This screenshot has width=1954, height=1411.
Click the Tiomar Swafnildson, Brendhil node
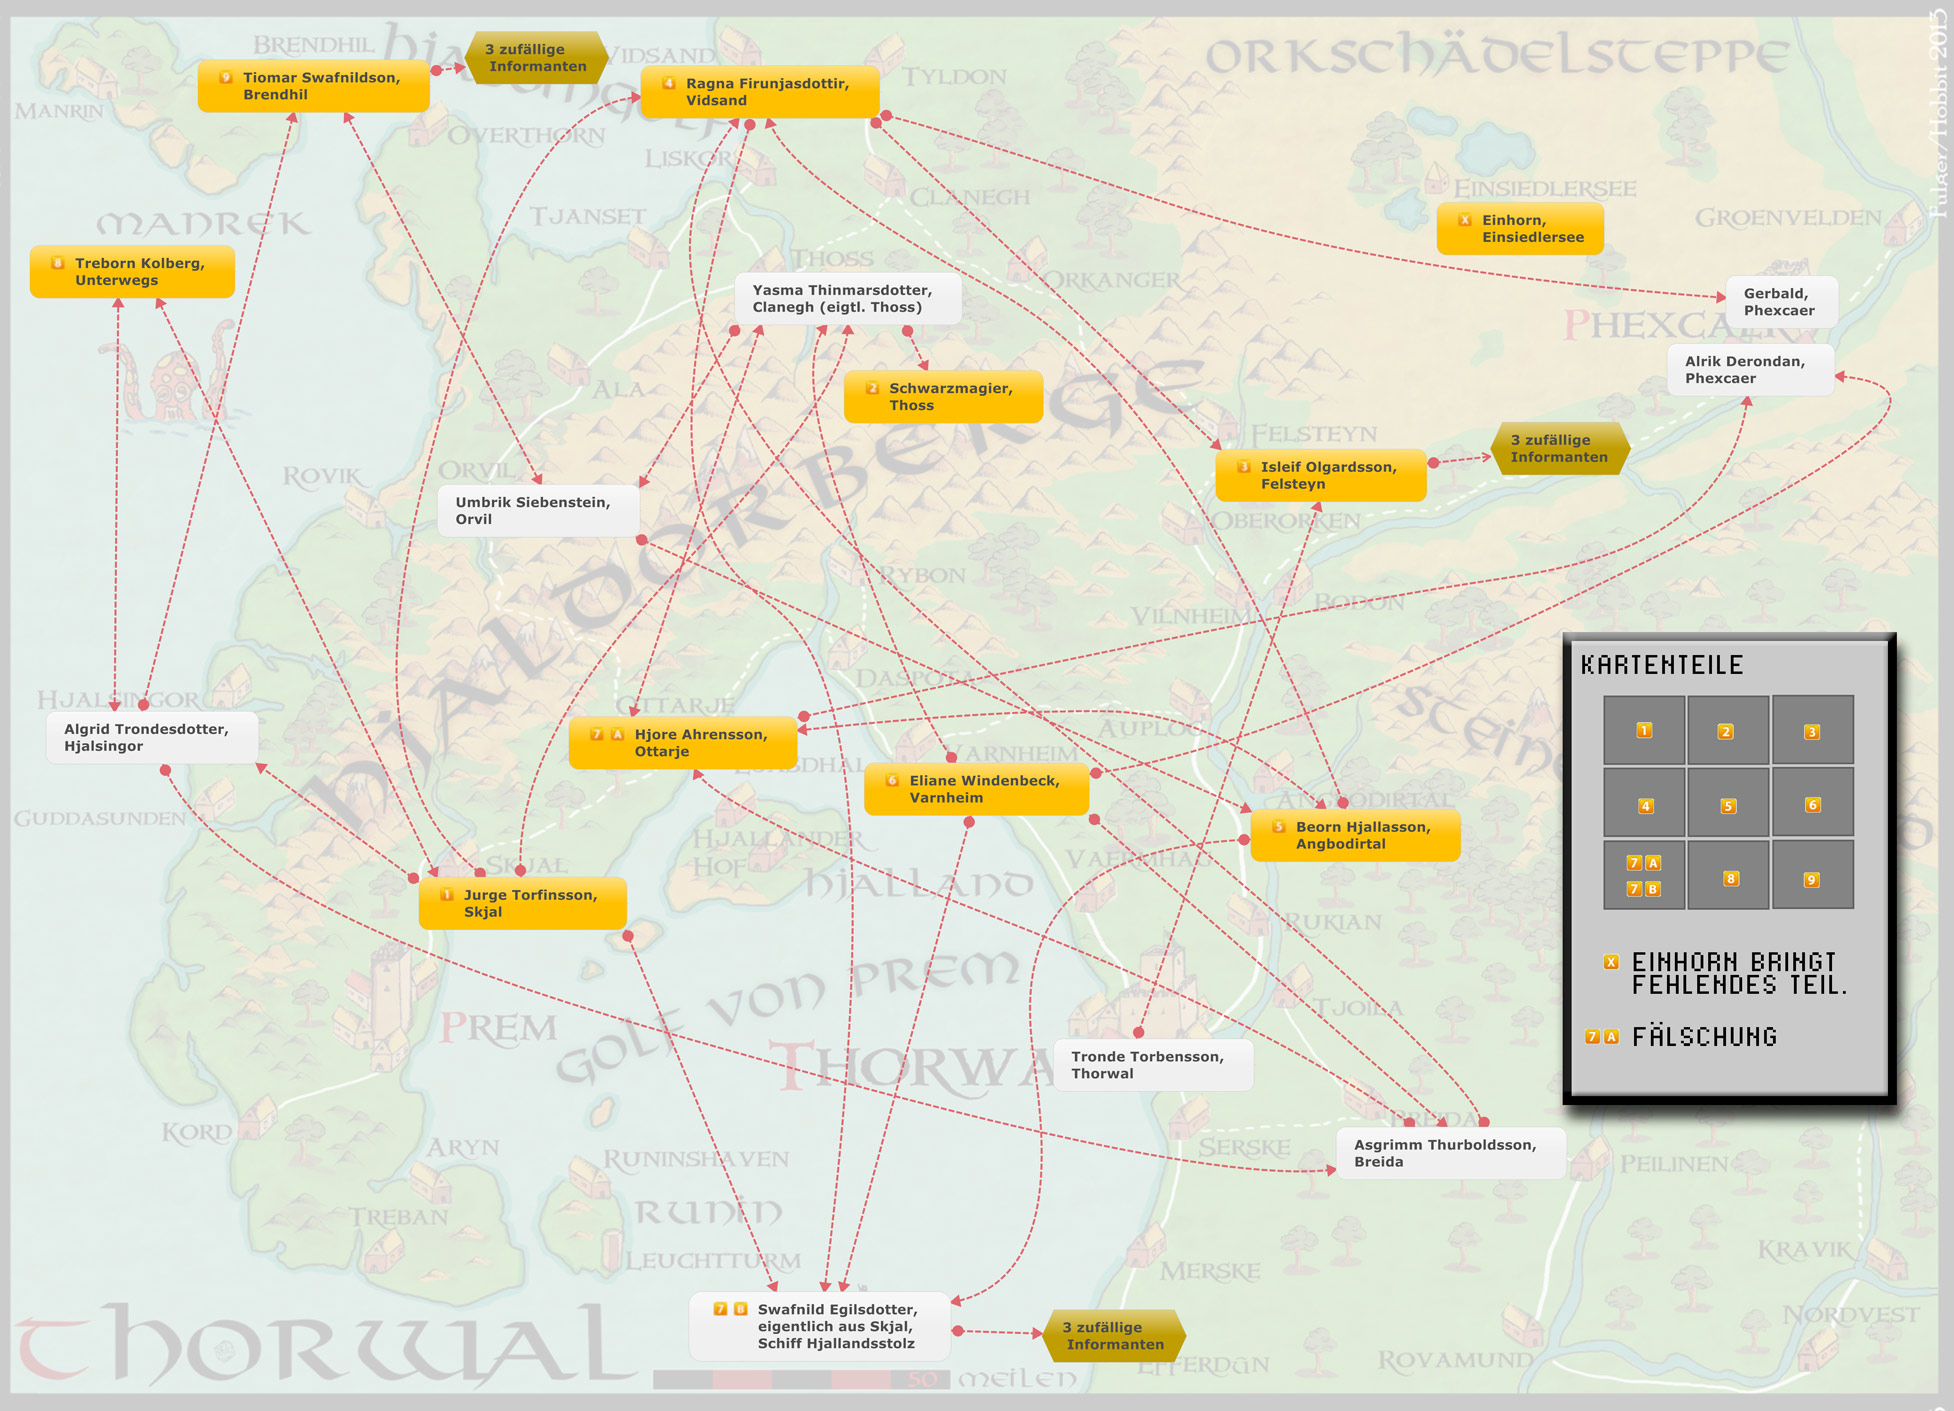pyautogui.click(x=314, y=86)
